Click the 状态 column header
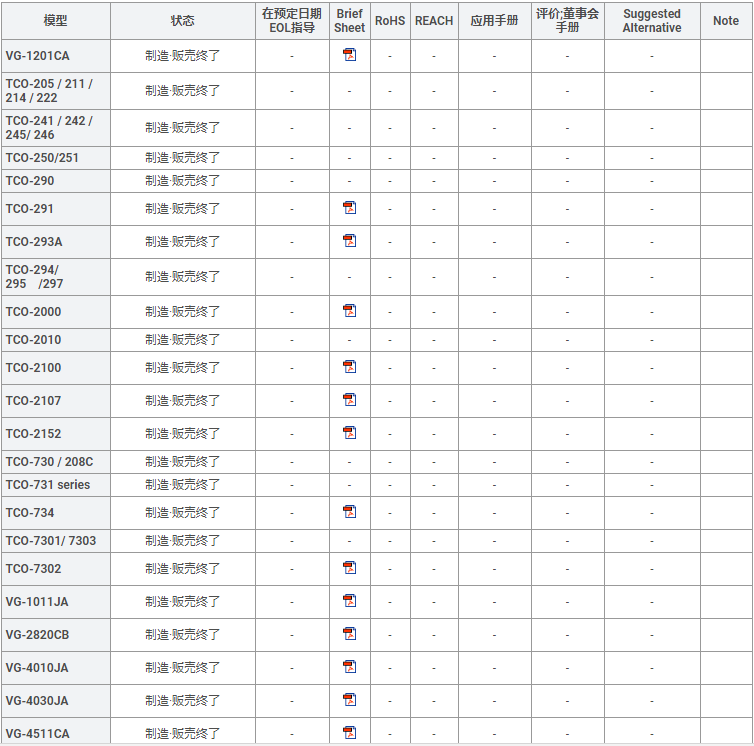The width and height of the screenshot is (754, 746). click(x=182, y=21)
